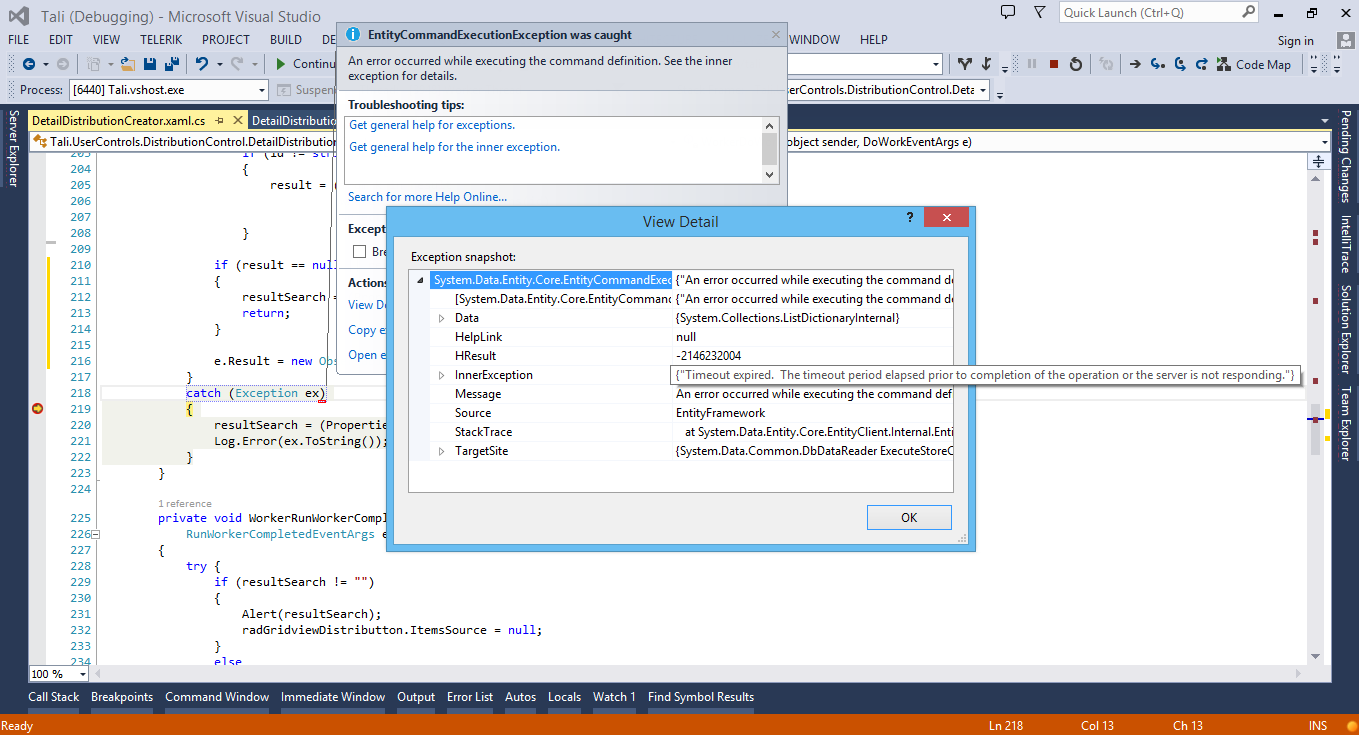The image size is (1359, 735).
Task: Click the greyed Redo arrow icon
Action: point(236,64)
